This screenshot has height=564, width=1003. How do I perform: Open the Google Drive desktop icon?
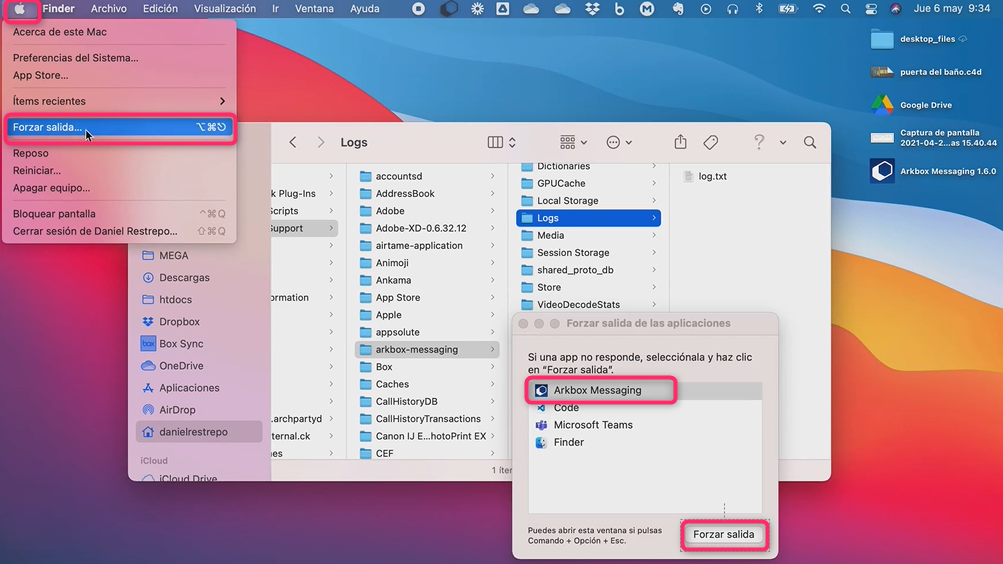[882, 105]
